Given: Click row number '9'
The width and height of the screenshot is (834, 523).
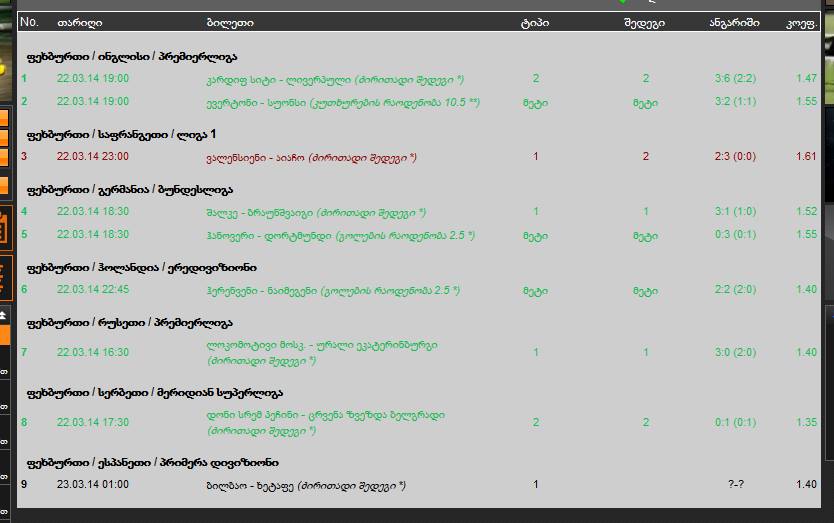Looking at the screenshot, I should (x=24, y=484).
